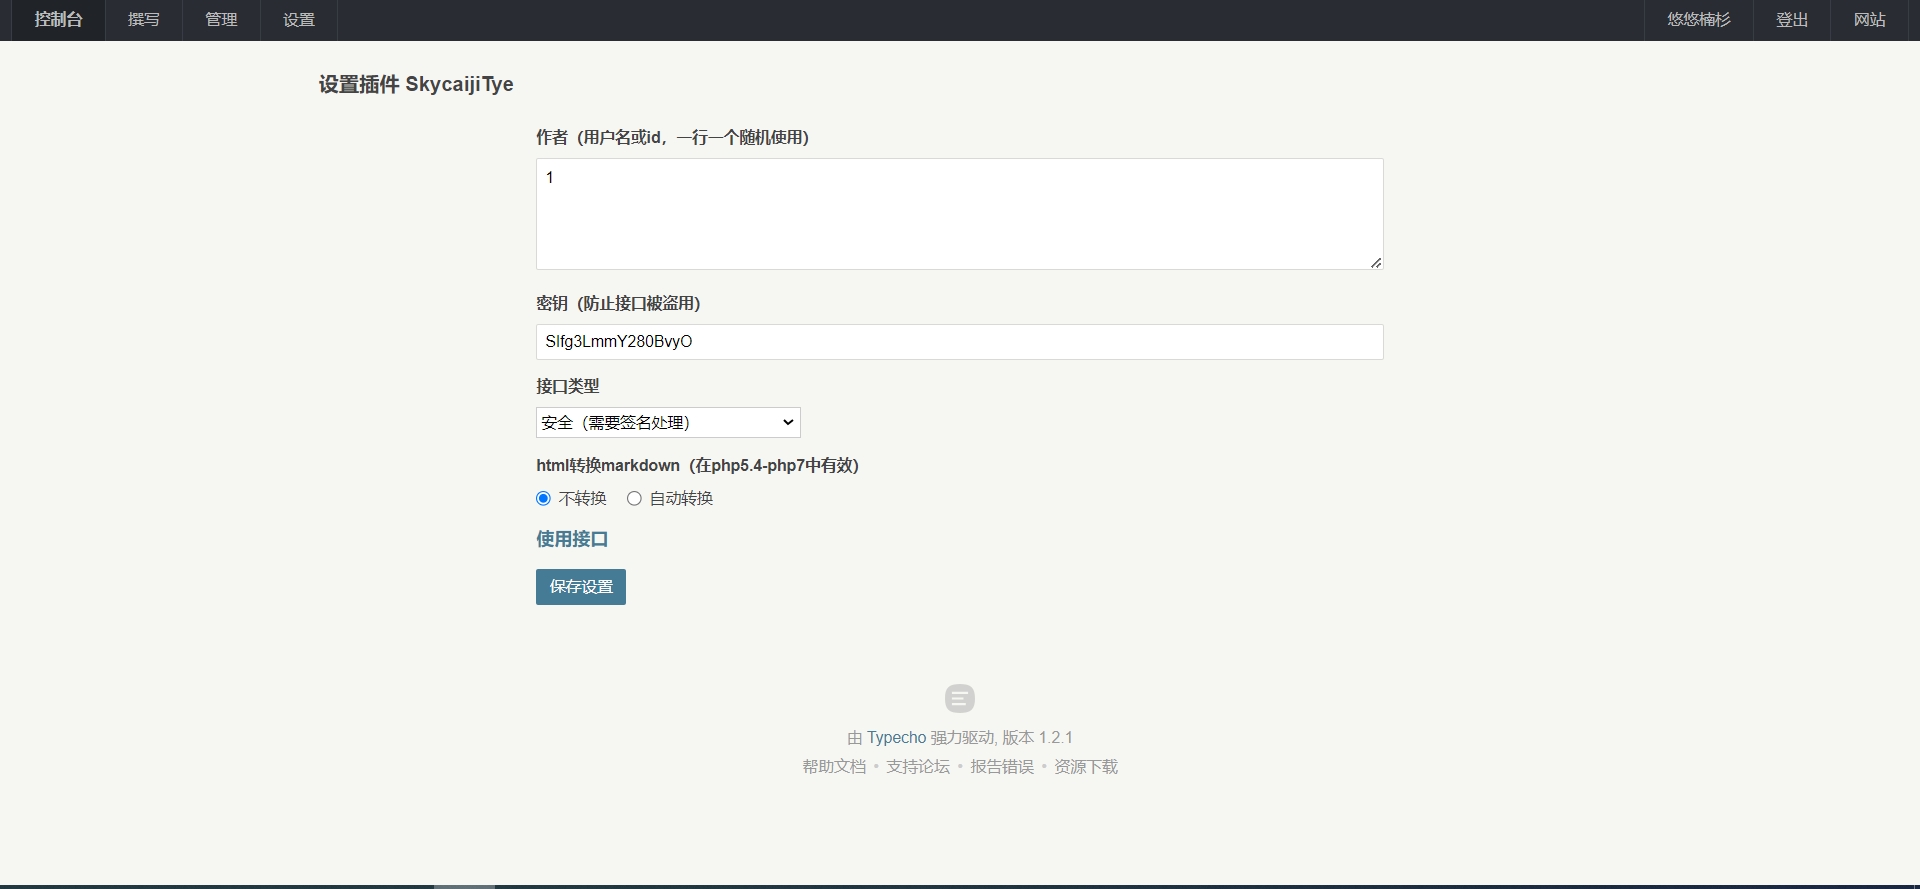Image resolution: width=1920 pixels, height=889 pixels.
Task: Click 登出 to log out
Action: (1791, 20)
